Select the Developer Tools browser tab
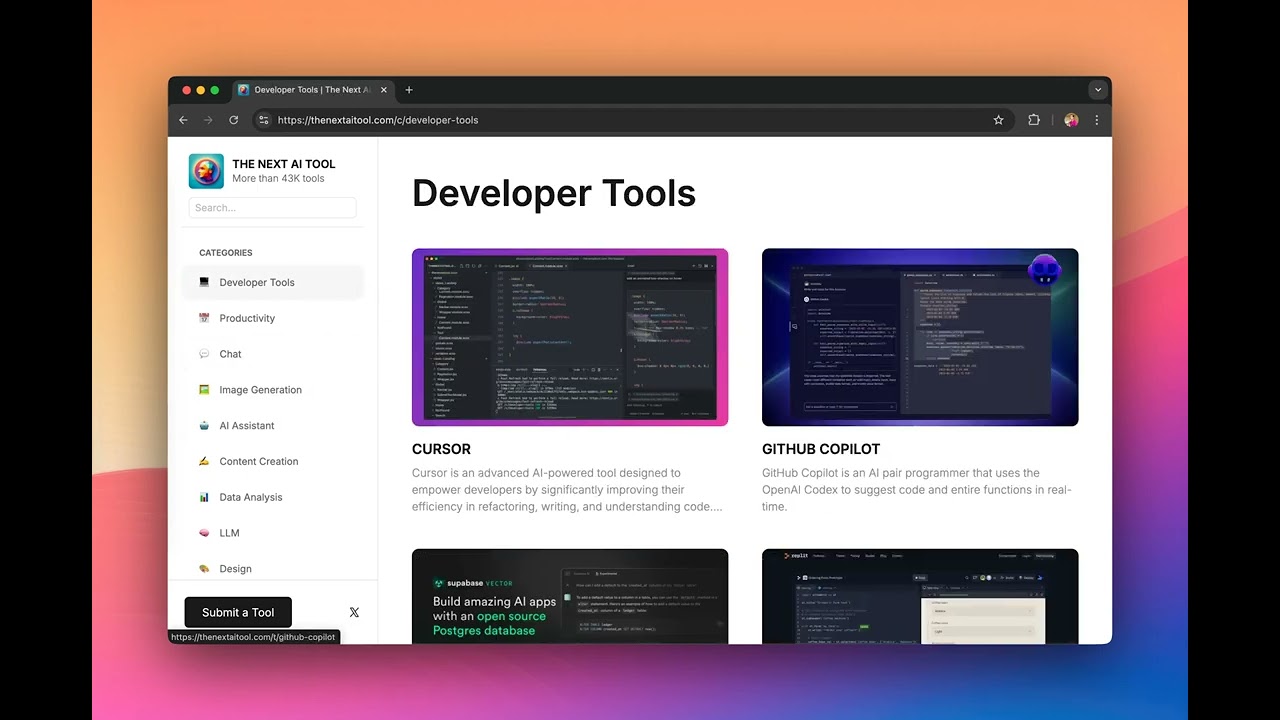Image resolution: width=1280 pixels, height=720 pixels. 313,90
